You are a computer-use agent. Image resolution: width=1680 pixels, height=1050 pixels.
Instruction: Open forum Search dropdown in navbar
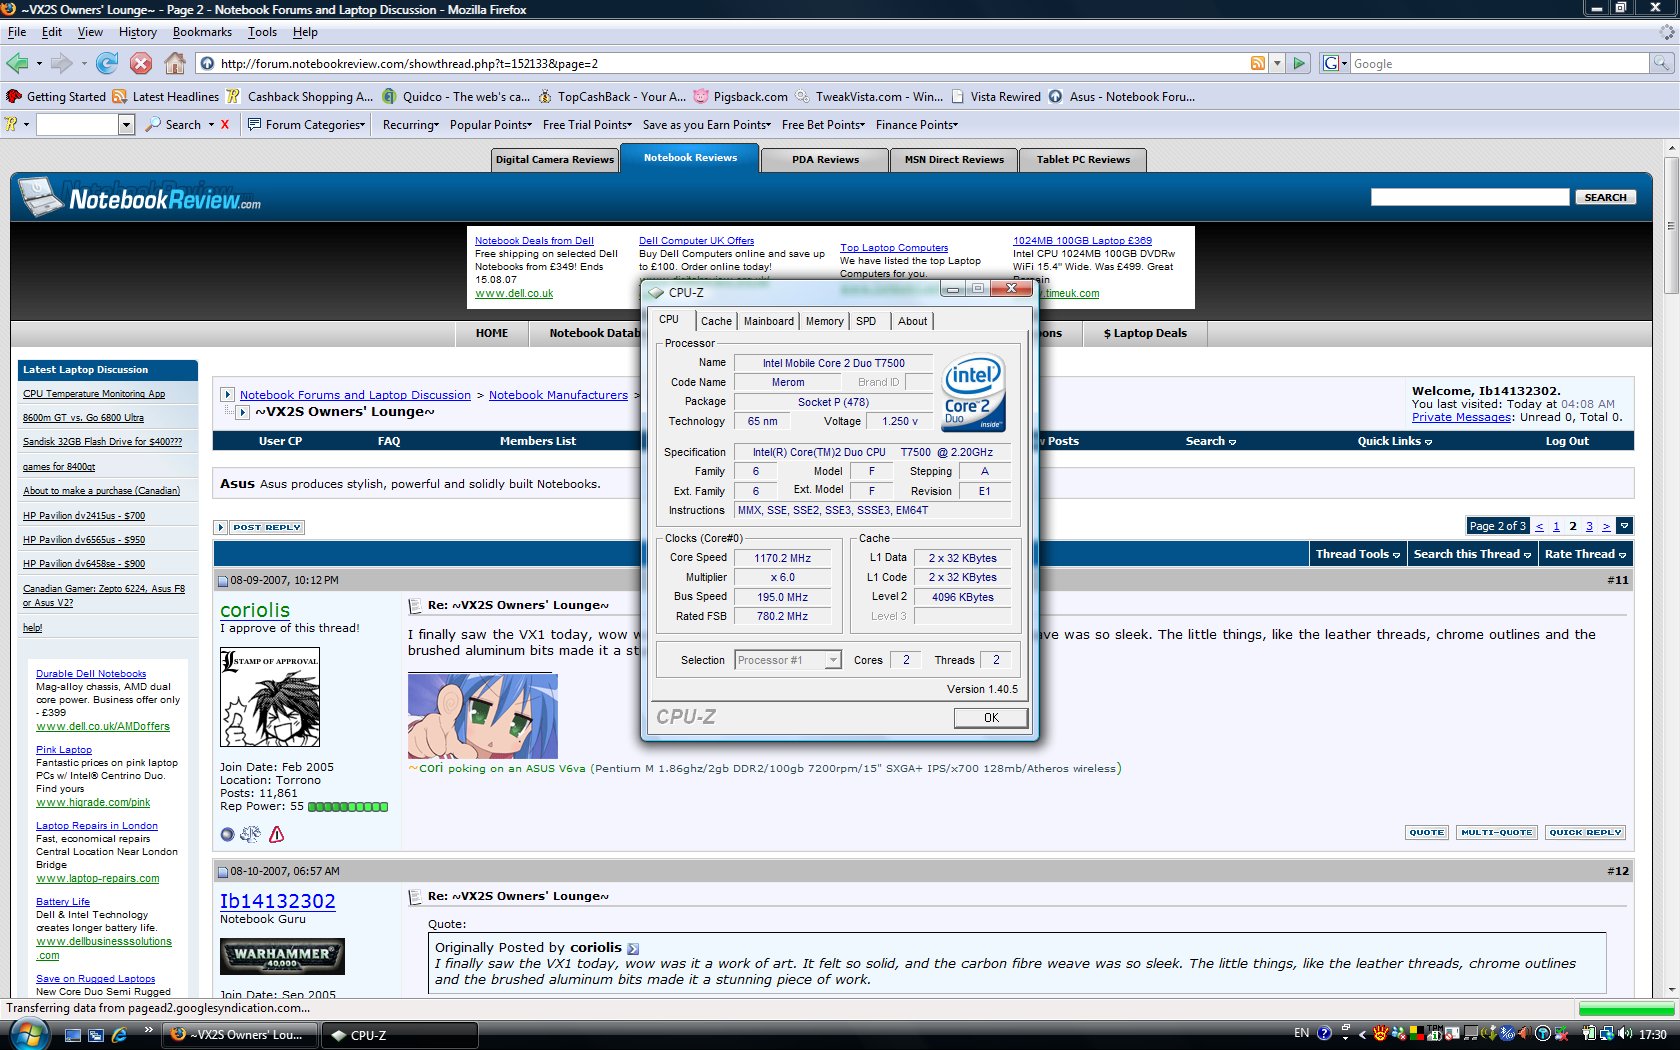tap(1210, 441)
